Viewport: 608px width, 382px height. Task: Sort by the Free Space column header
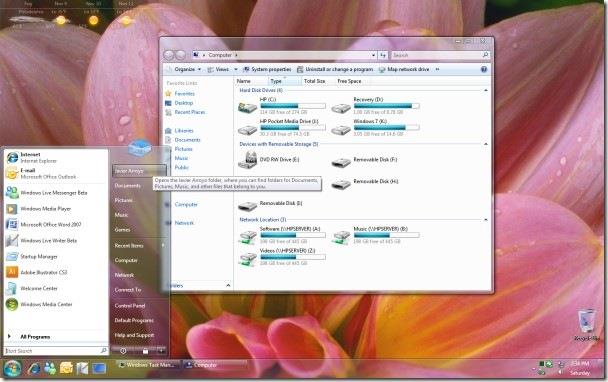pos(349,81)
